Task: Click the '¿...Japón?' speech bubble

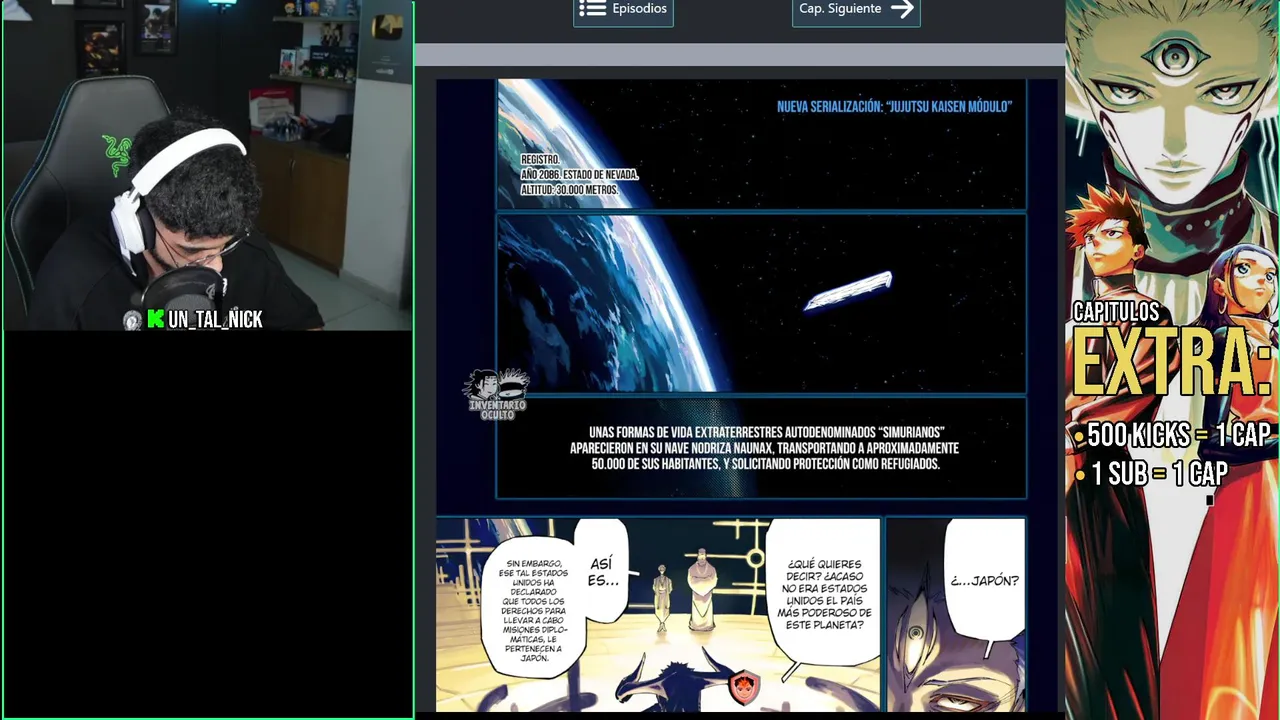Action: (984, 580)
